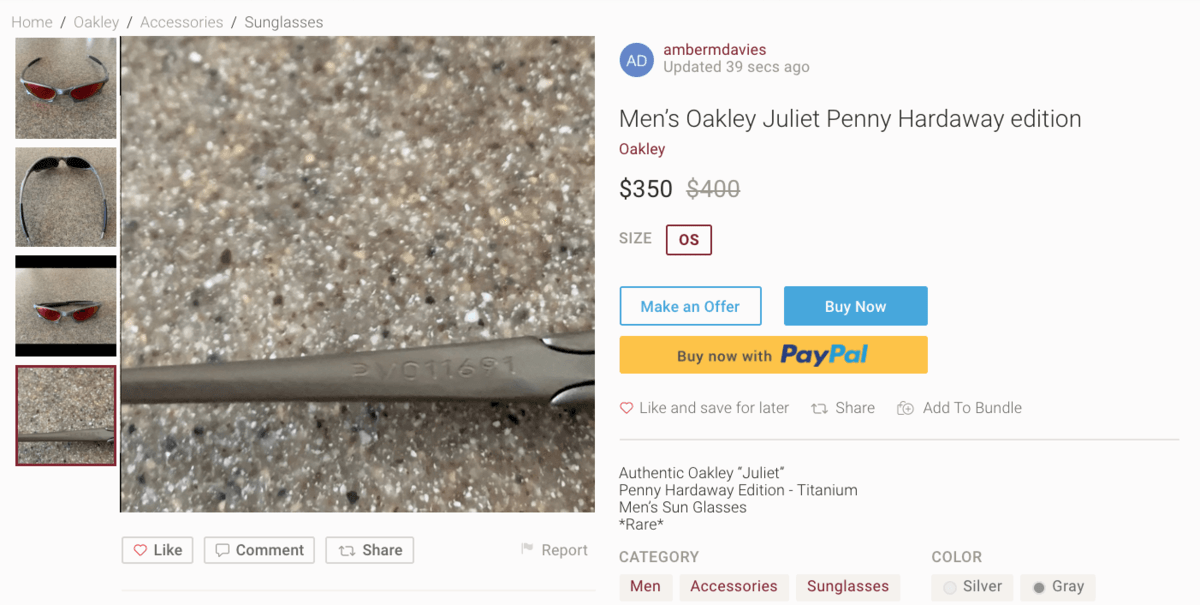Open ambermdavies seller profile link

[x=714, y=50]
